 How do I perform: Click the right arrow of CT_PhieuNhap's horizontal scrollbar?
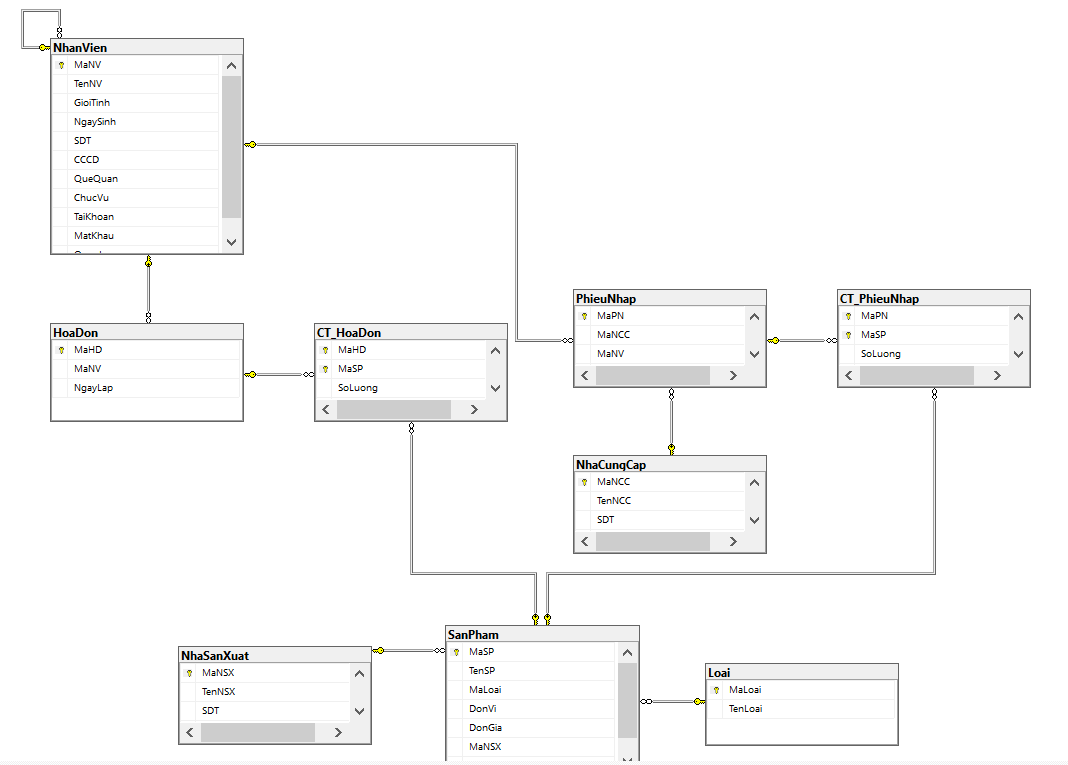(x=997, y=375)
